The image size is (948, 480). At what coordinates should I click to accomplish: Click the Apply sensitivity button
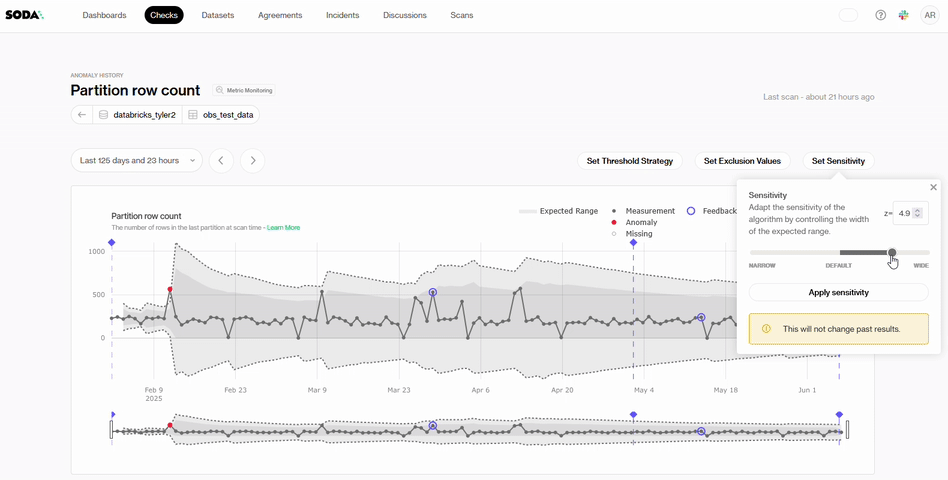[x=838, y=293]
